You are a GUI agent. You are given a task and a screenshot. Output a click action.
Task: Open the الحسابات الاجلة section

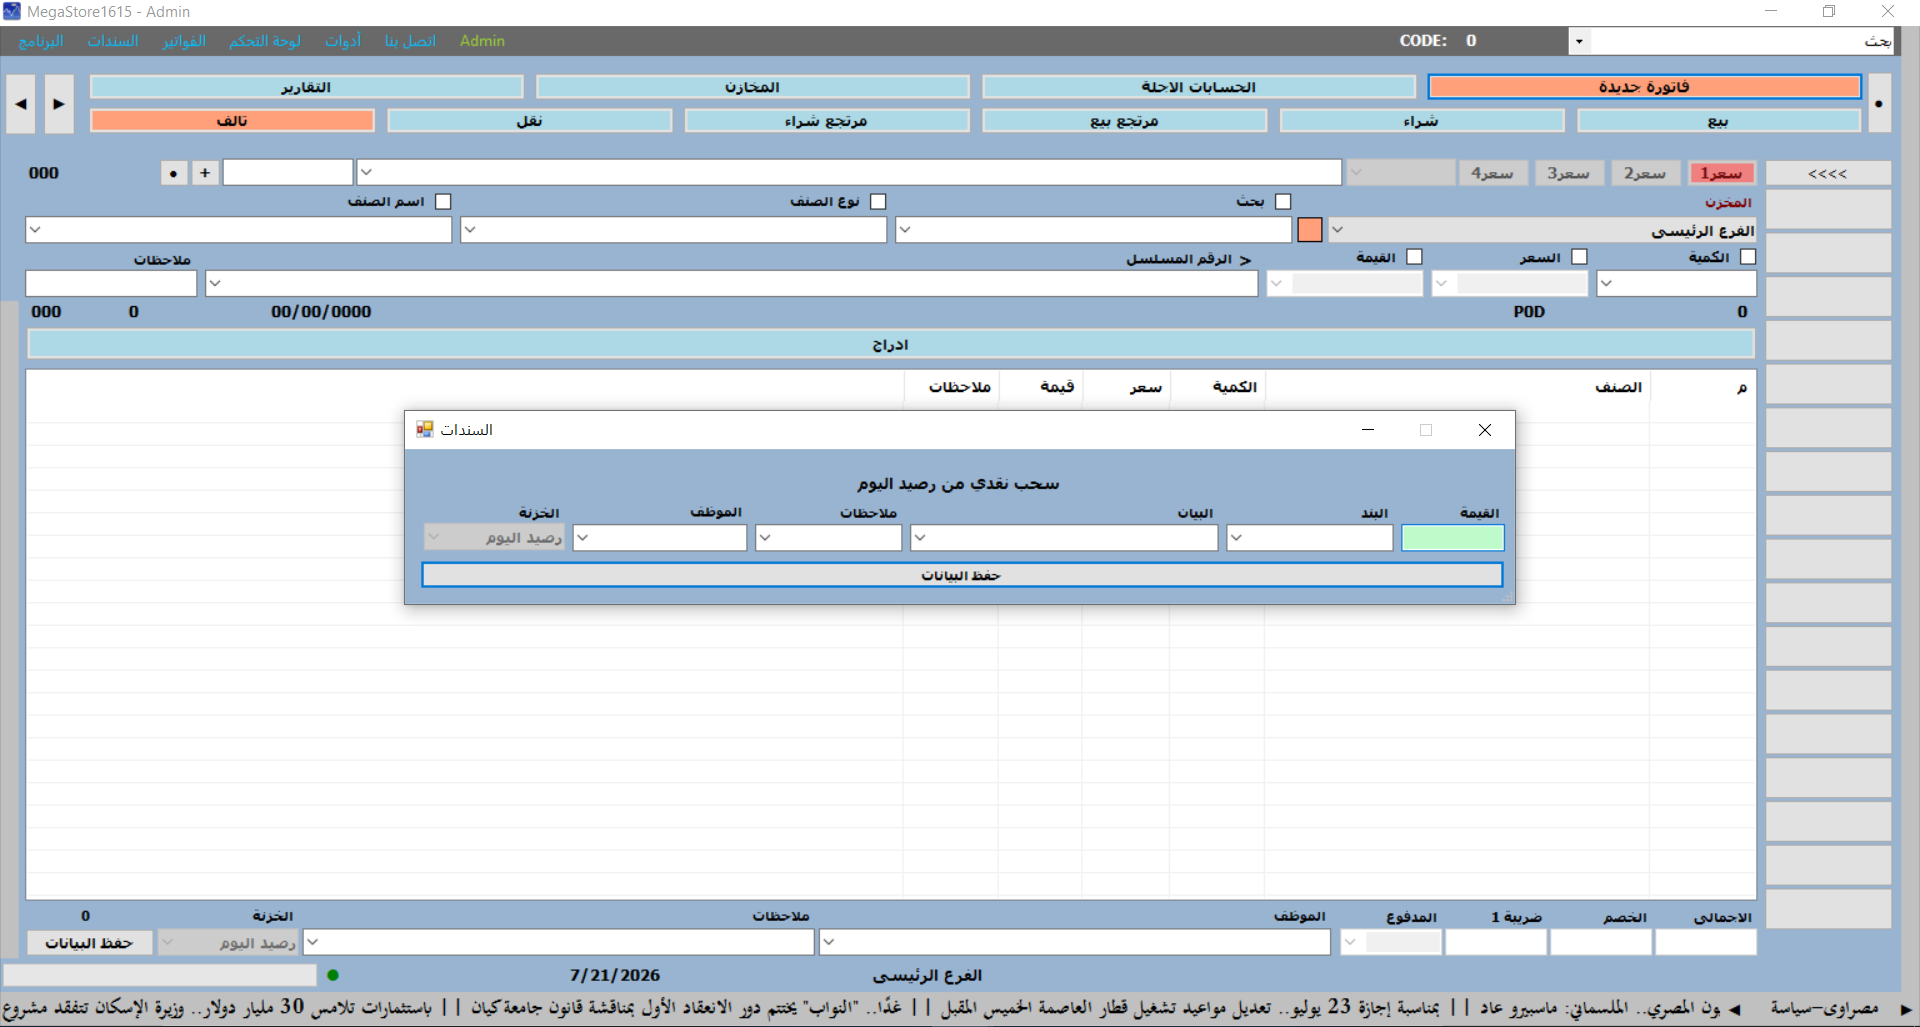tap(1198, 87)
